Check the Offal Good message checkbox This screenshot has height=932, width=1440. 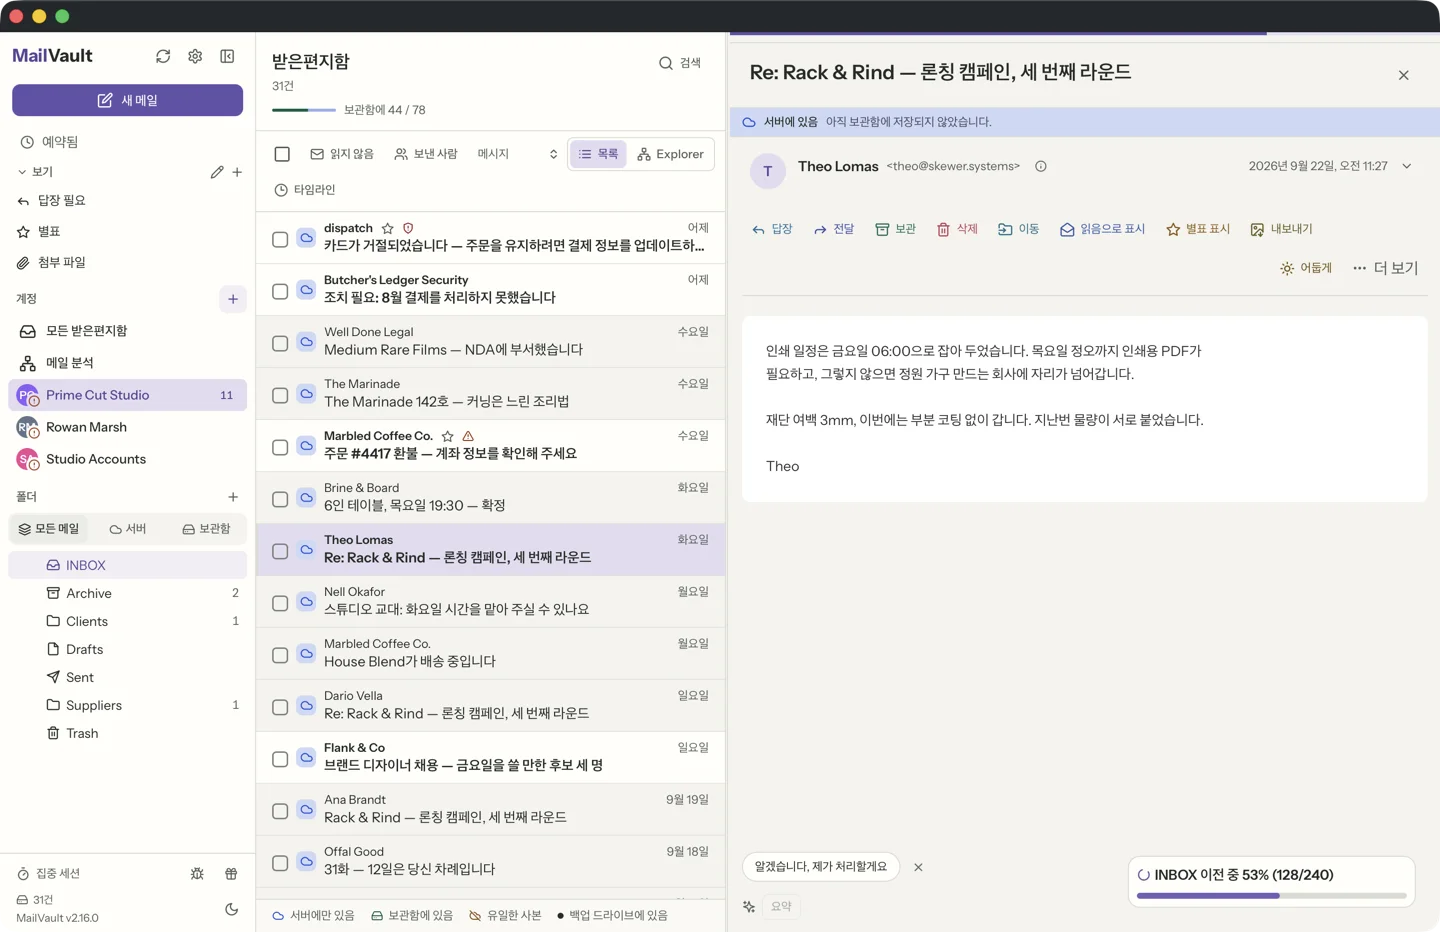(280, 863)
